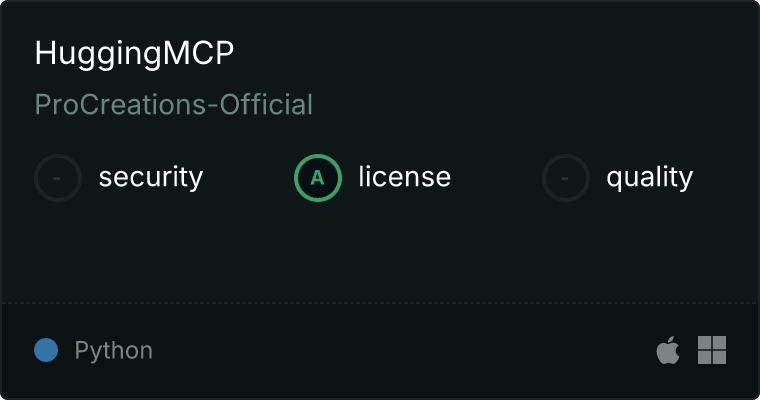Click the quality label text
The image size is (760, 400).
pos(649,178)
